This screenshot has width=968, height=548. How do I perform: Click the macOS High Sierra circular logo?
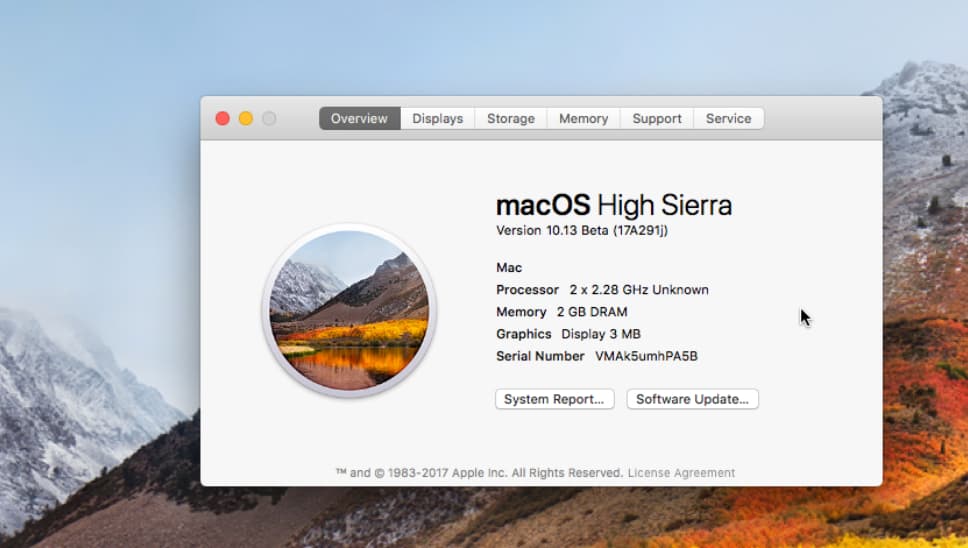(349, 310)
